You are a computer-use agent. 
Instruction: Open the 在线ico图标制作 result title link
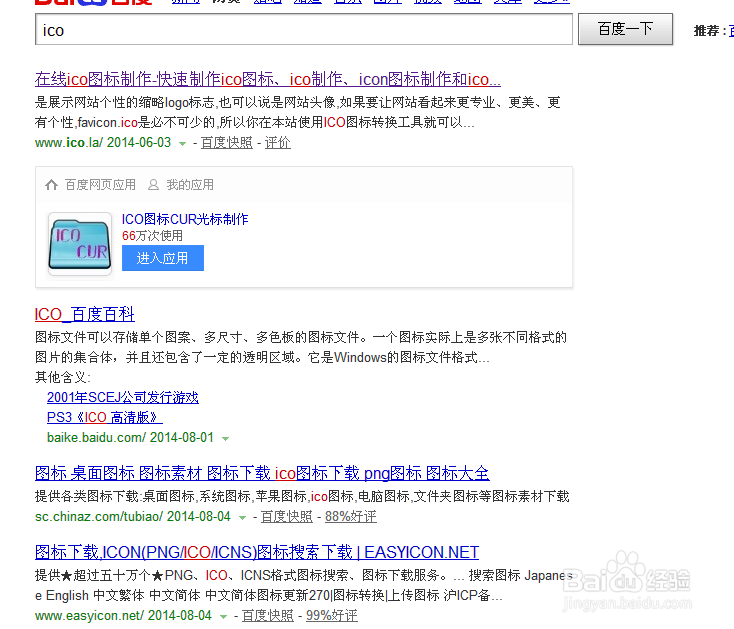tap(268, 79)
